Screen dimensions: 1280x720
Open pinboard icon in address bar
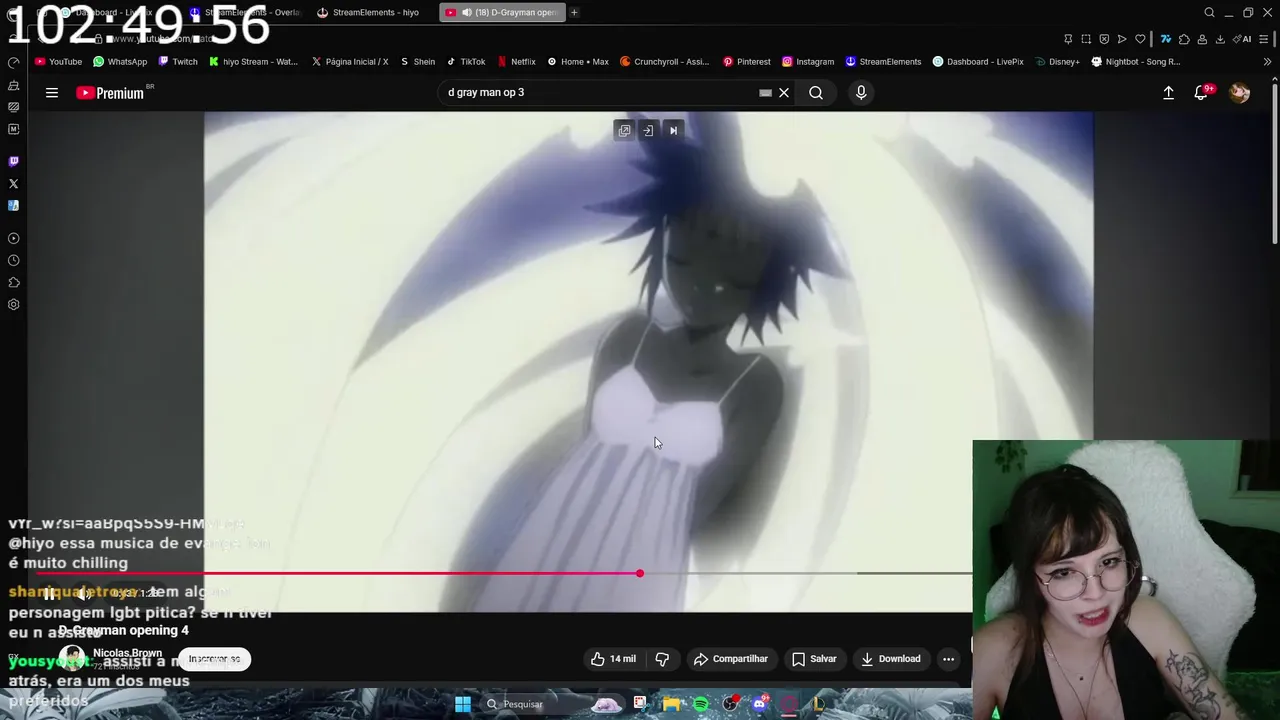(x=1068, y=39)
